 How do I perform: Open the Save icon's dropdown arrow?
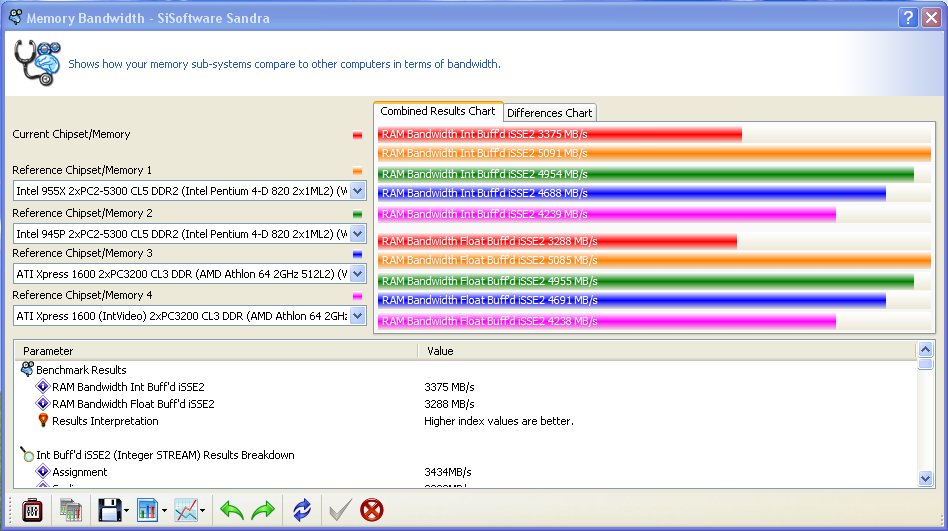126,511
